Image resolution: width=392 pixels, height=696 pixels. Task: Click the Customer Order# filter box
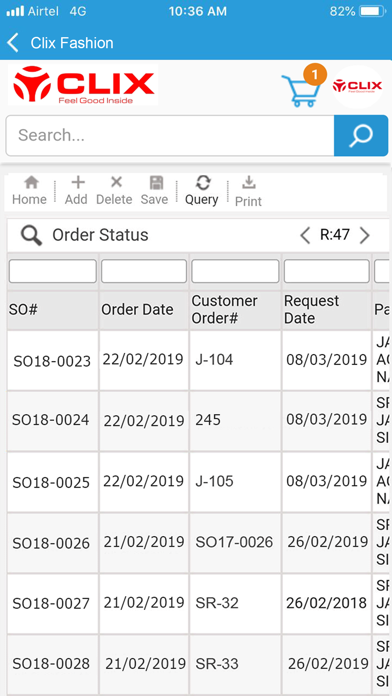(x=235, y=271)
